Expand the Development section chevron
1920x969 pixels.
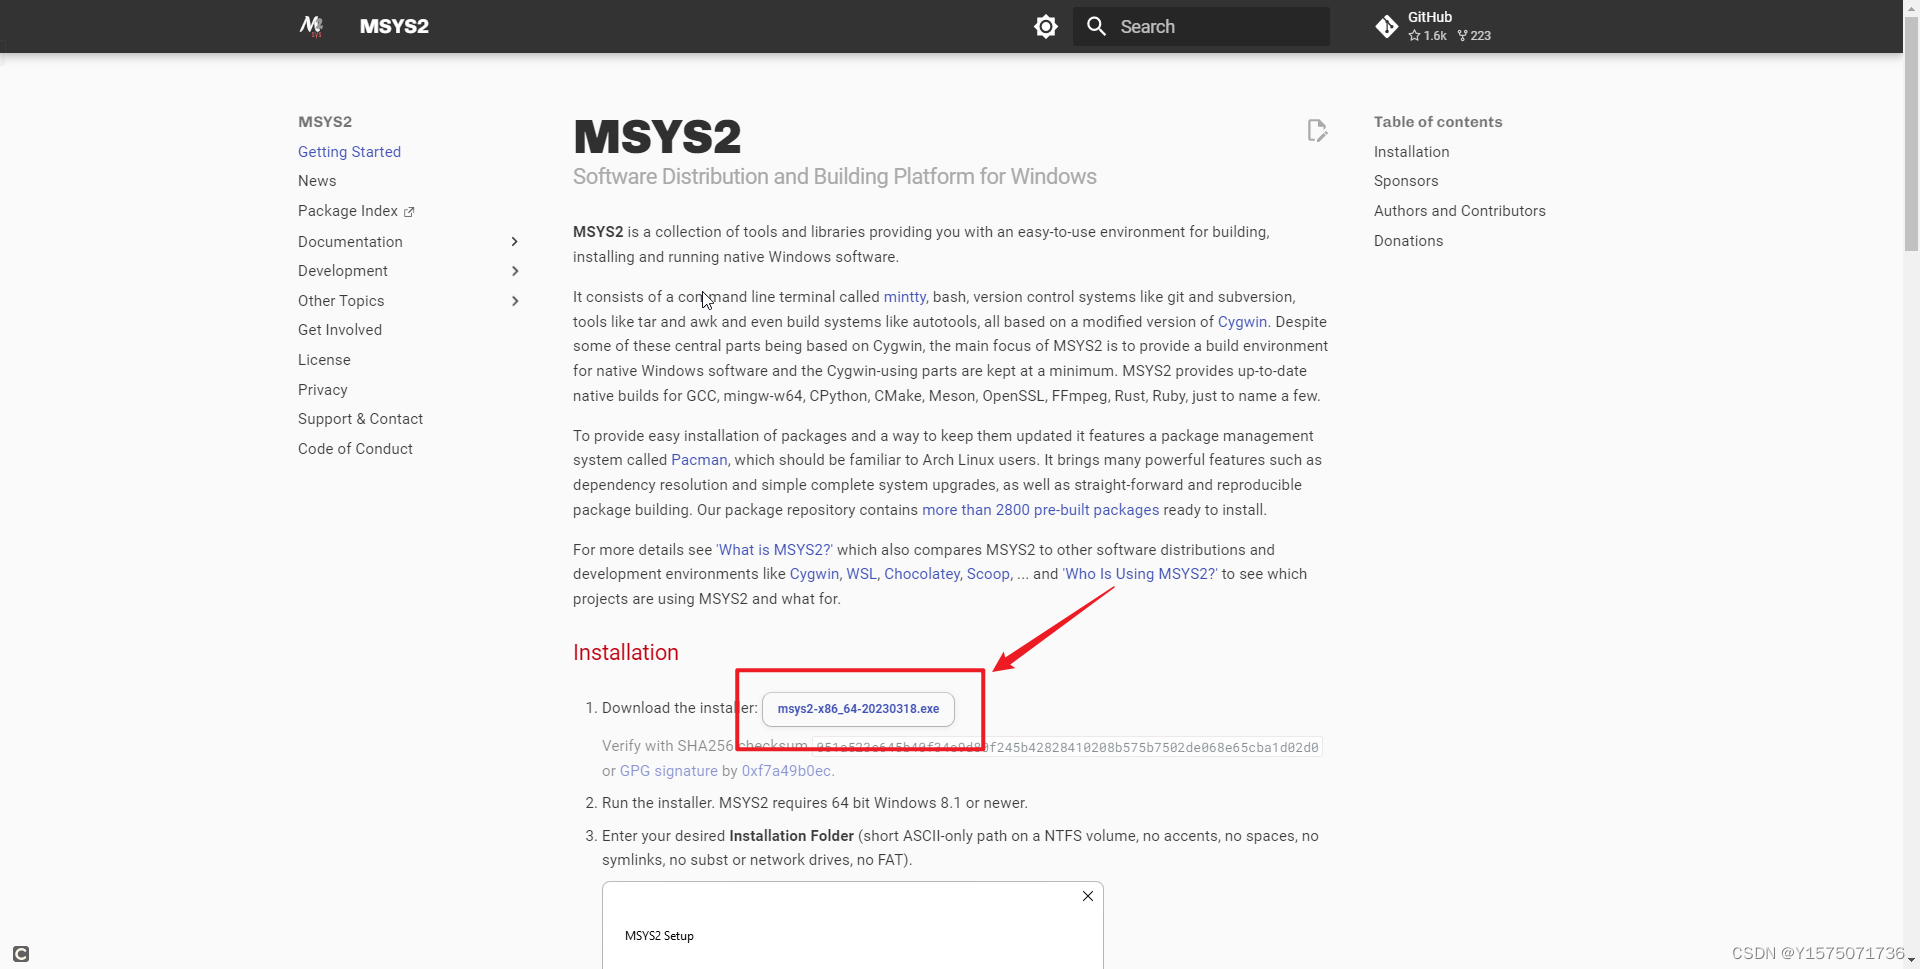click(515, 271)
